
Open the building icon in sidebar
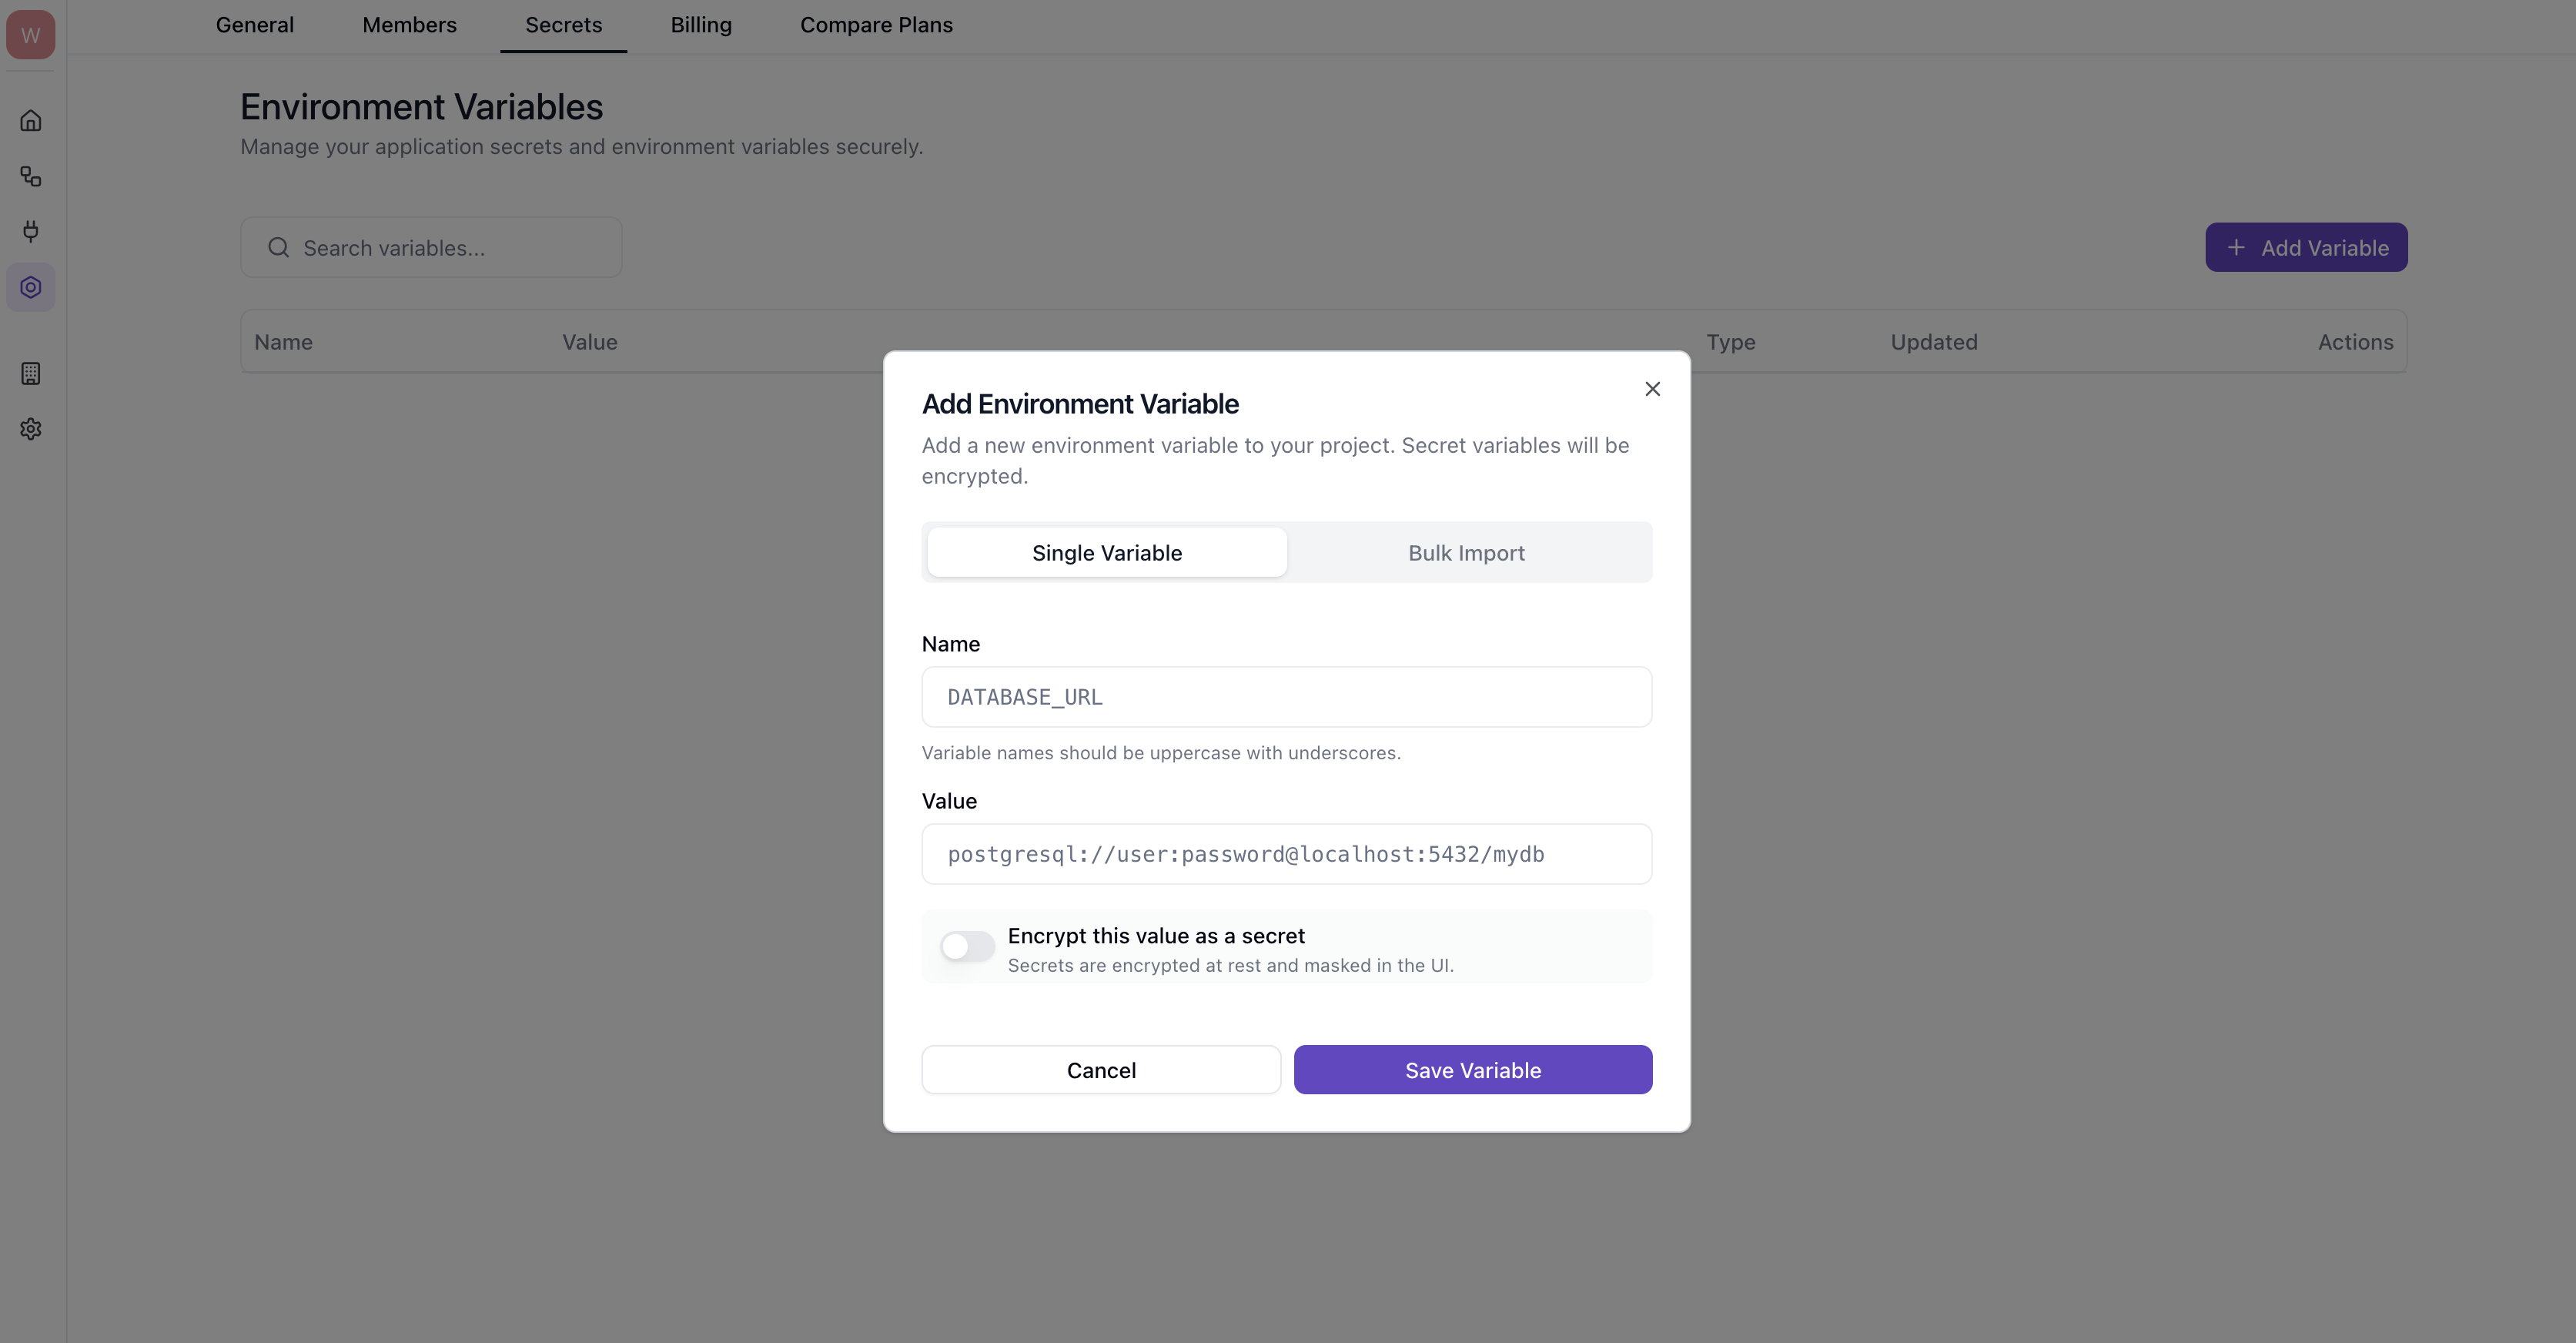(31, 374)
